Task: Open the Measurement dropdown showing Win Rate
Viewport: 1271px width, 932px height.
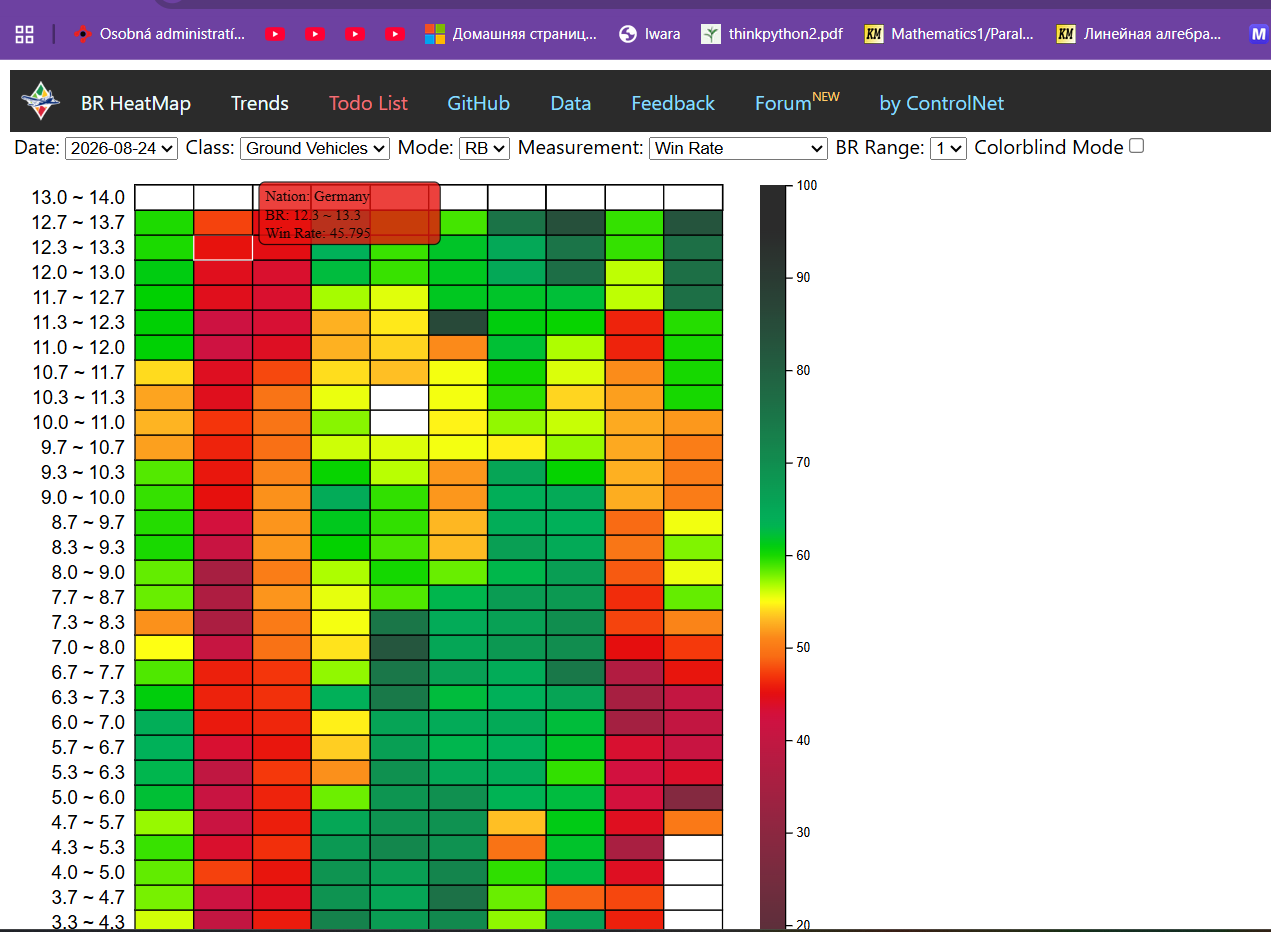Action: coord(738,148)
